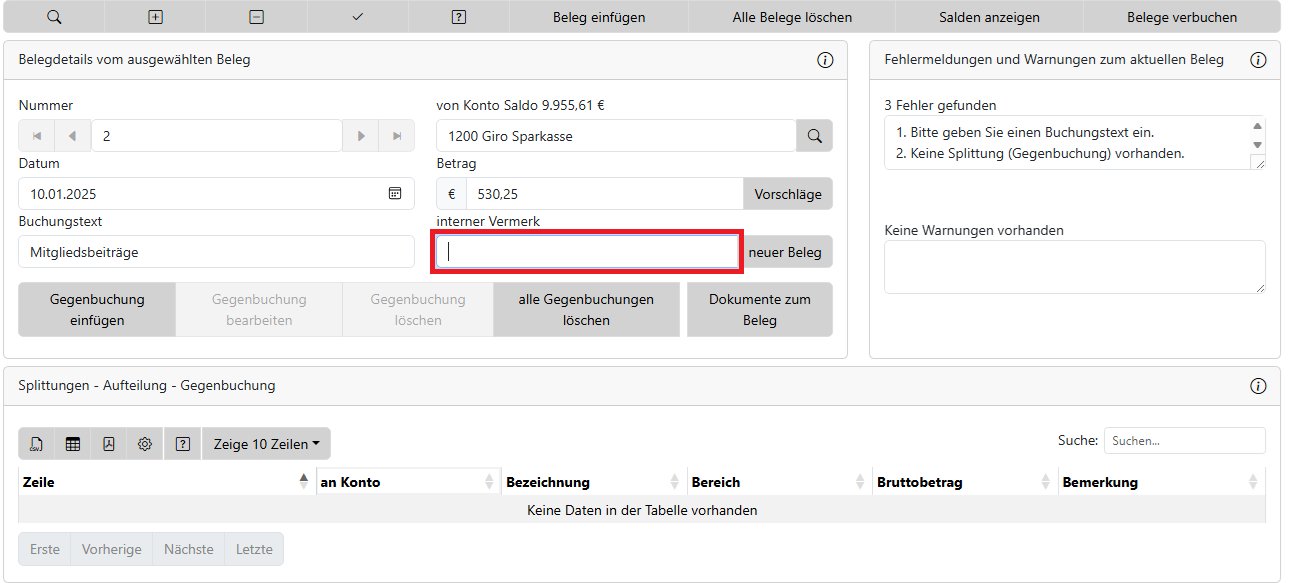This screenshot has width=1296, height=583.
Task: Click the checkmark icon in top toolbar
Action: pos(358,17)
